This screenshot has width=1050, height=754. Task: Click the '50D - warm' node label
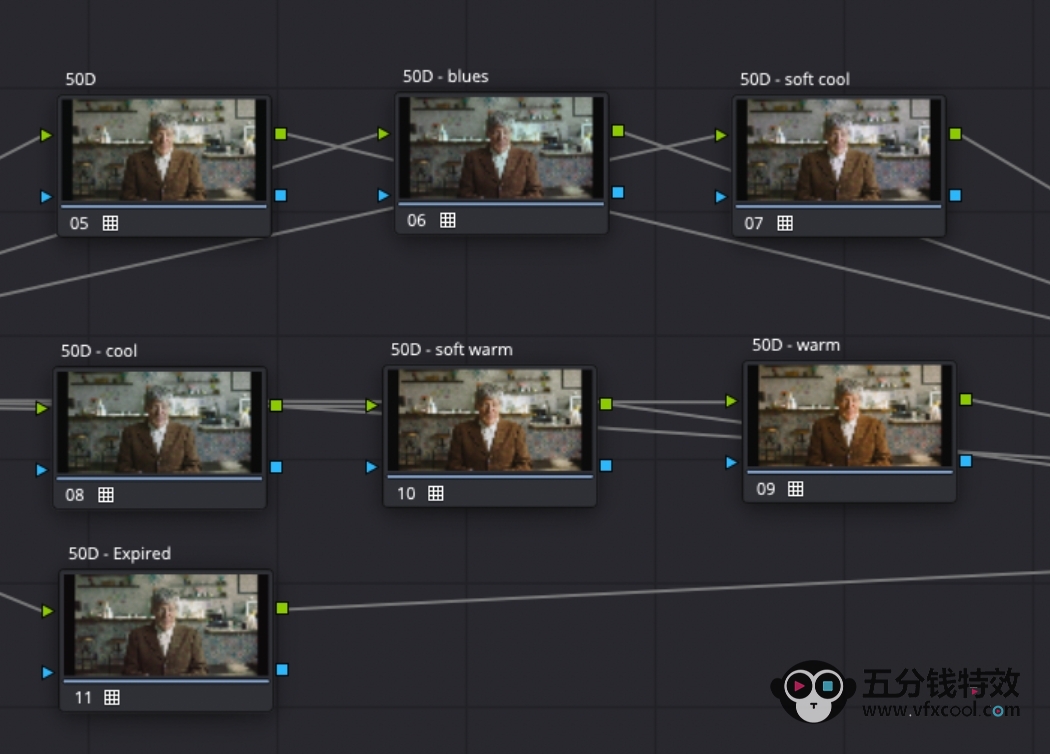click(796, 346)
